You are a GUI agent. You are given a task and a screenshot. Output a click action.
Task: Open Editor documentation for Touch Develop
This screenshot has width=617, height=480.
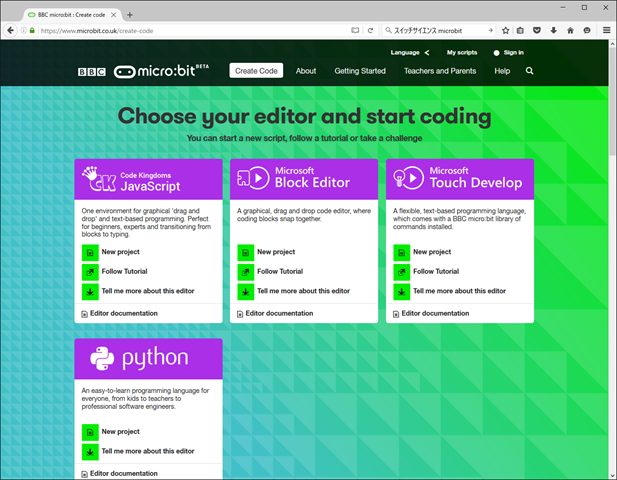click(x=435, y=313)
